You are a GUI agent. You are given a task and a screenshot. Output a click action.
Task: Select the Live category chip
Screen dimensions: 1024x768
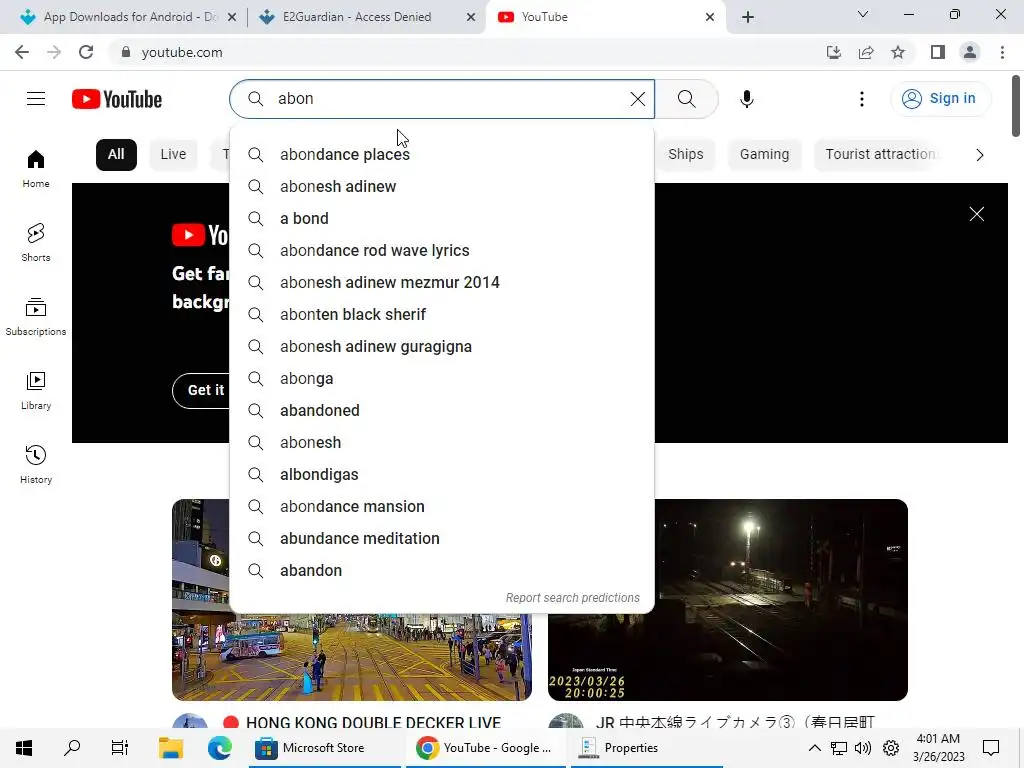[x=173, y=155]
